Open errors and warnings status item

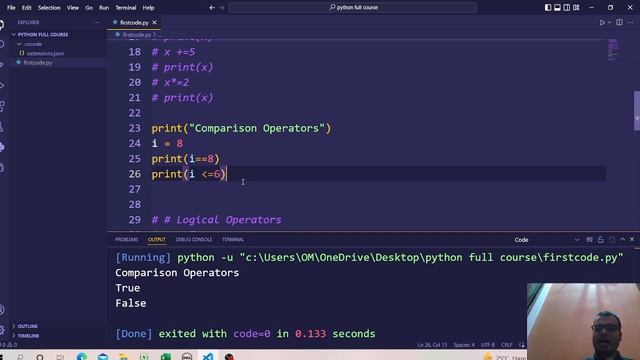9,344
